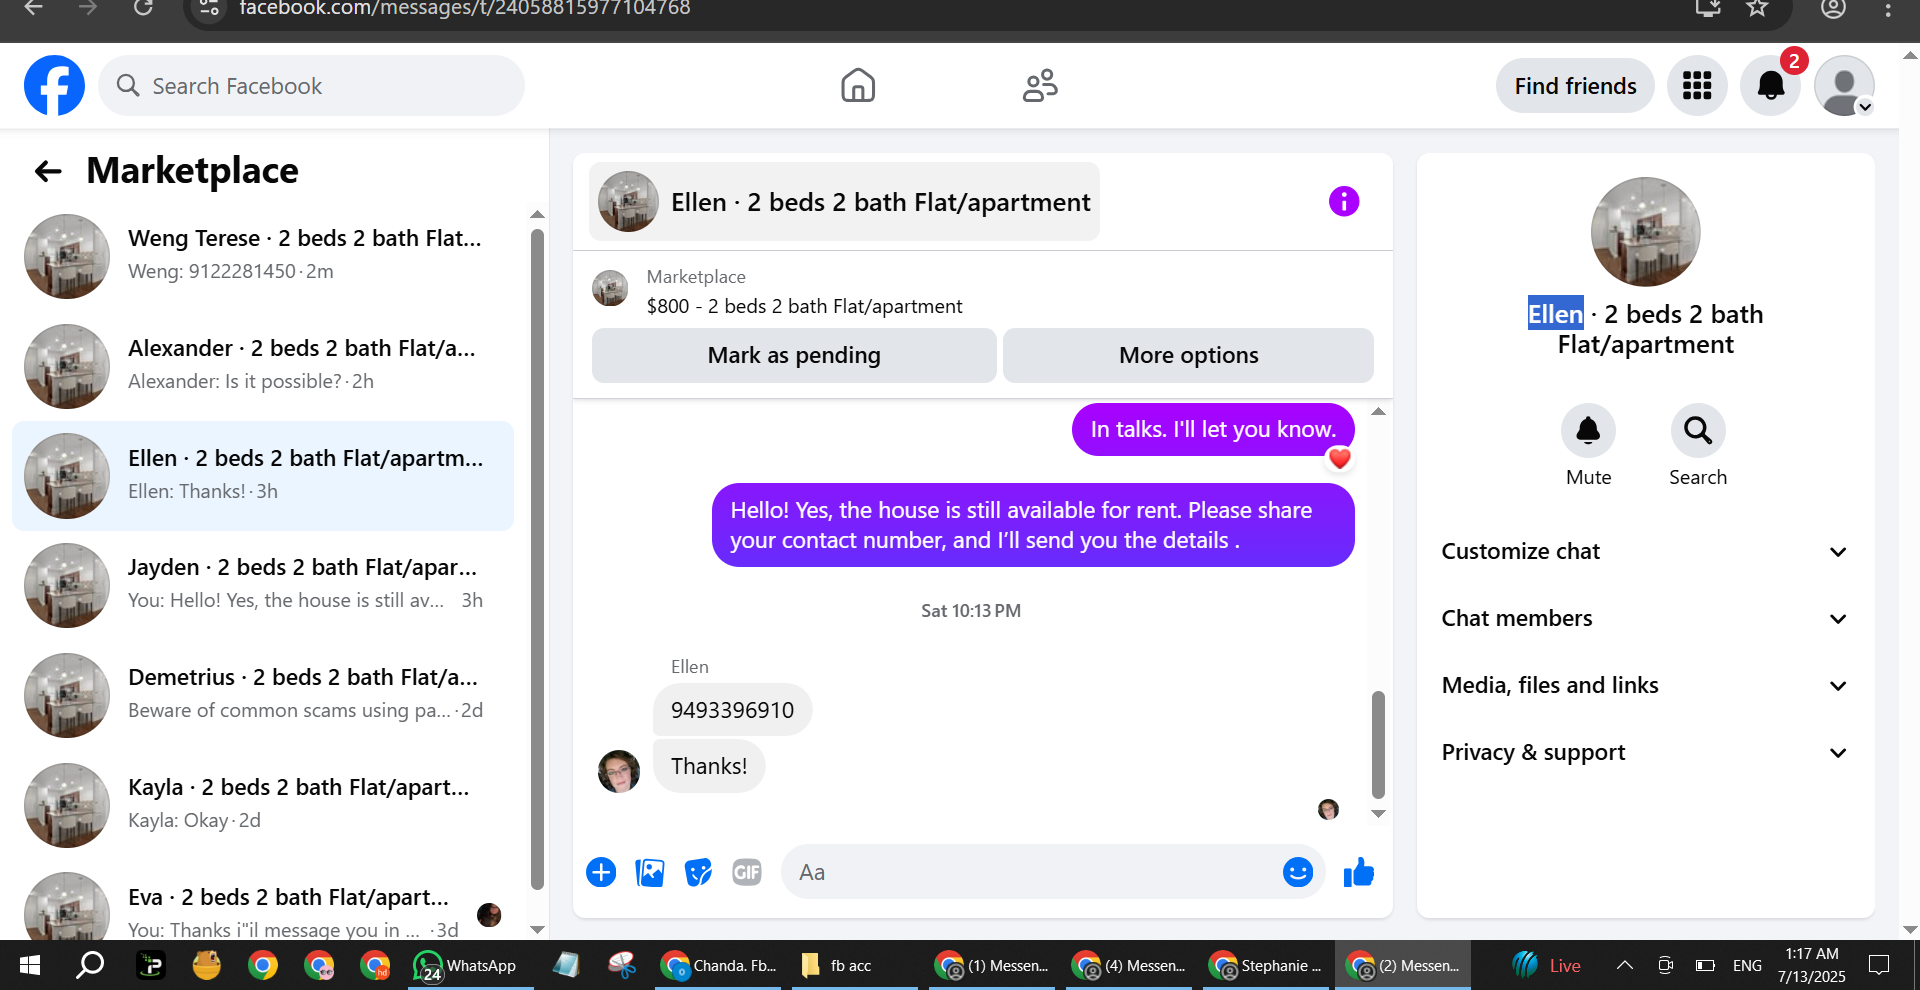
Task: Focus the Search Facebook field
Action: click(311, 86)
